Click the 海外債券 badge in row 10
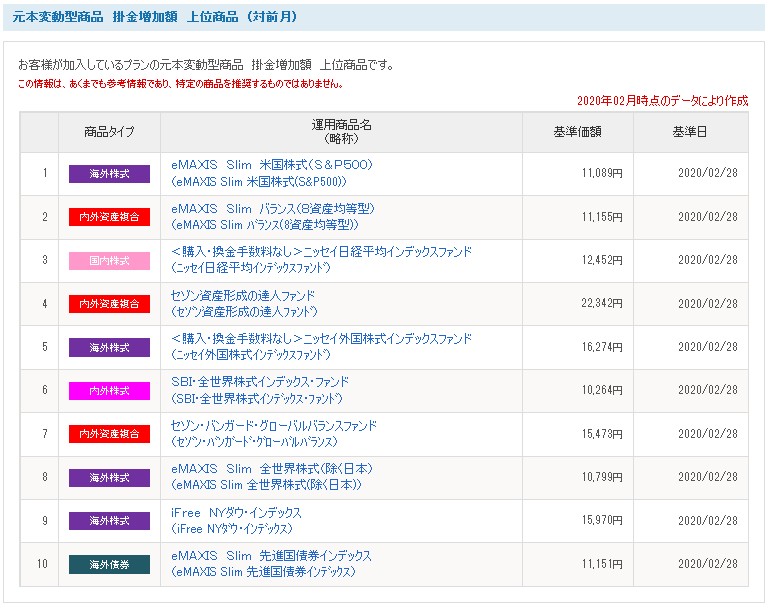 pyautogui.click(x=109, y=565)
